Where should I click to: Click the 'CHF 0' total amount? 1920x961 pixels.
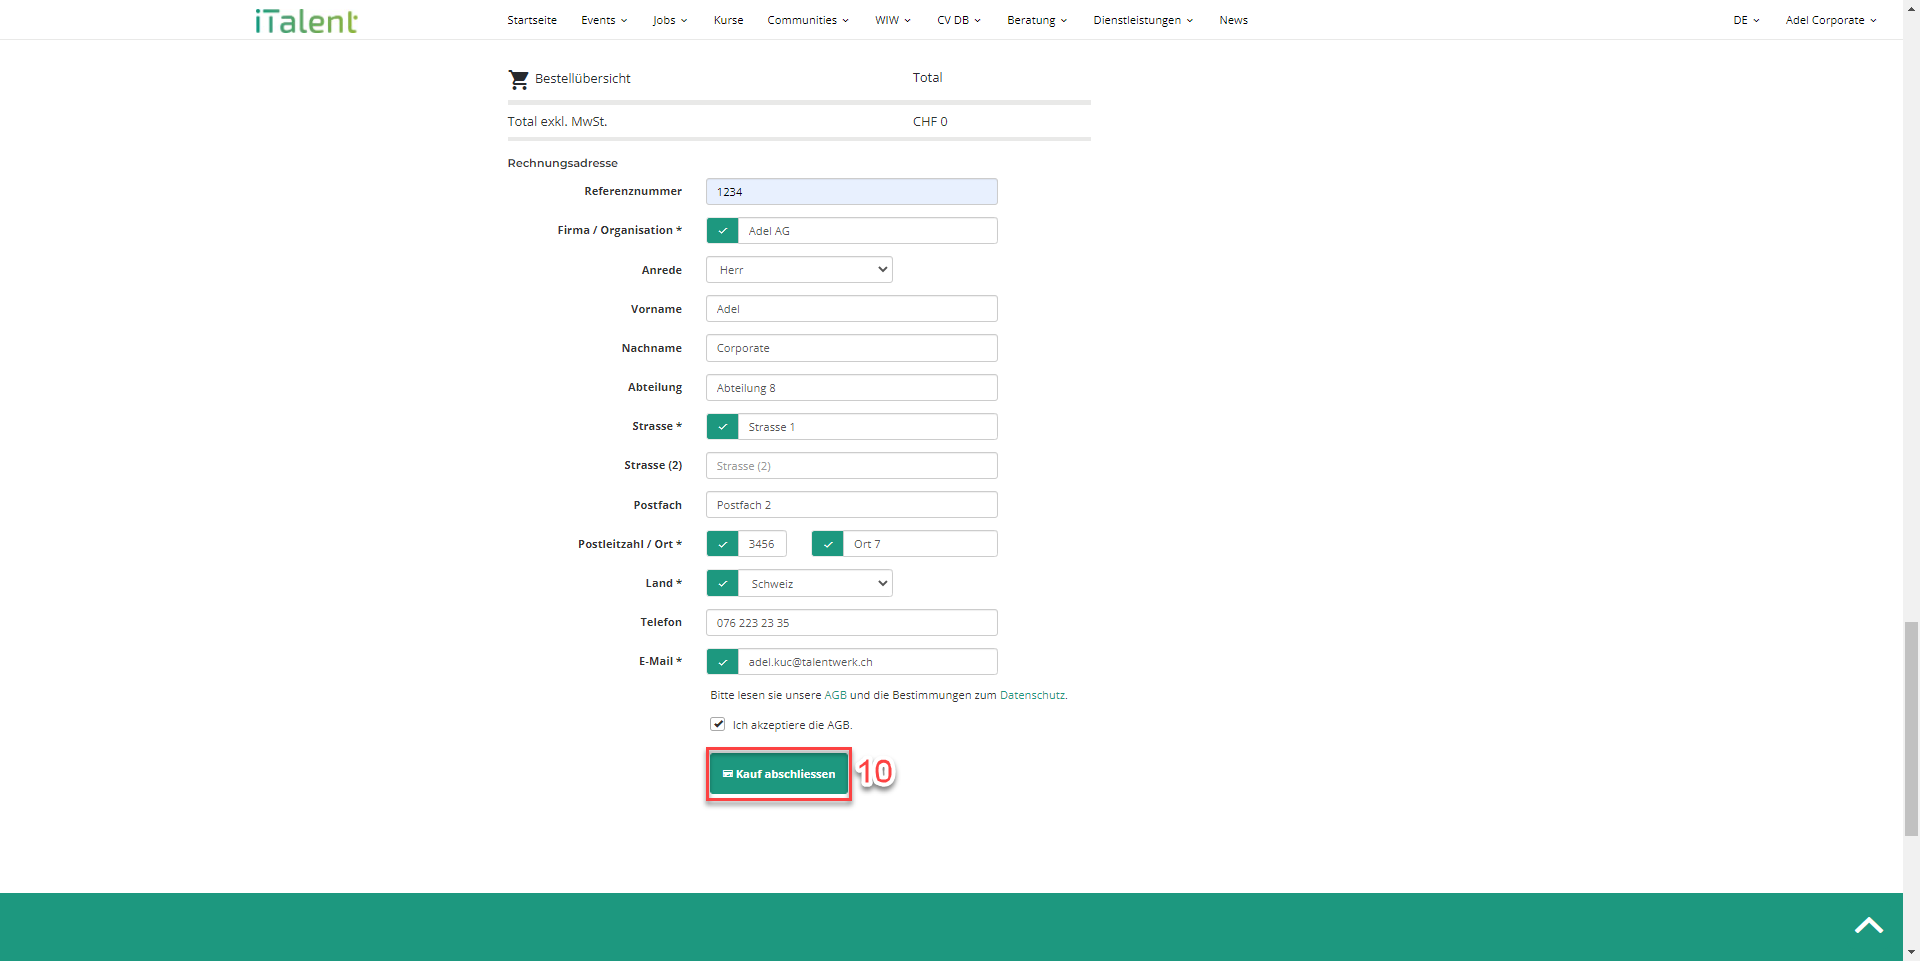(x=930, y=122)
